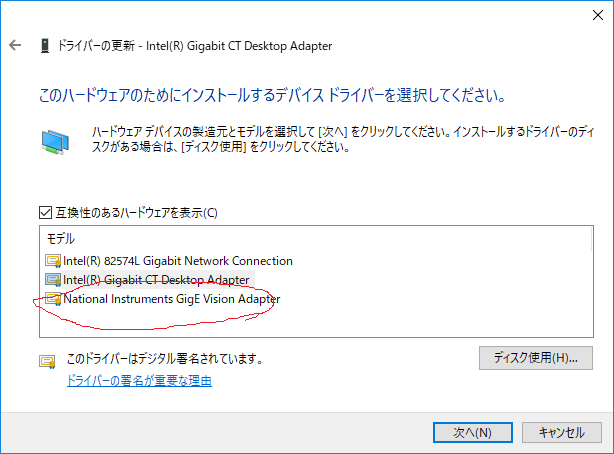The image size is (614, 454).
Task: Proceed with the 次へ(N) button
Action: [472, 432]
